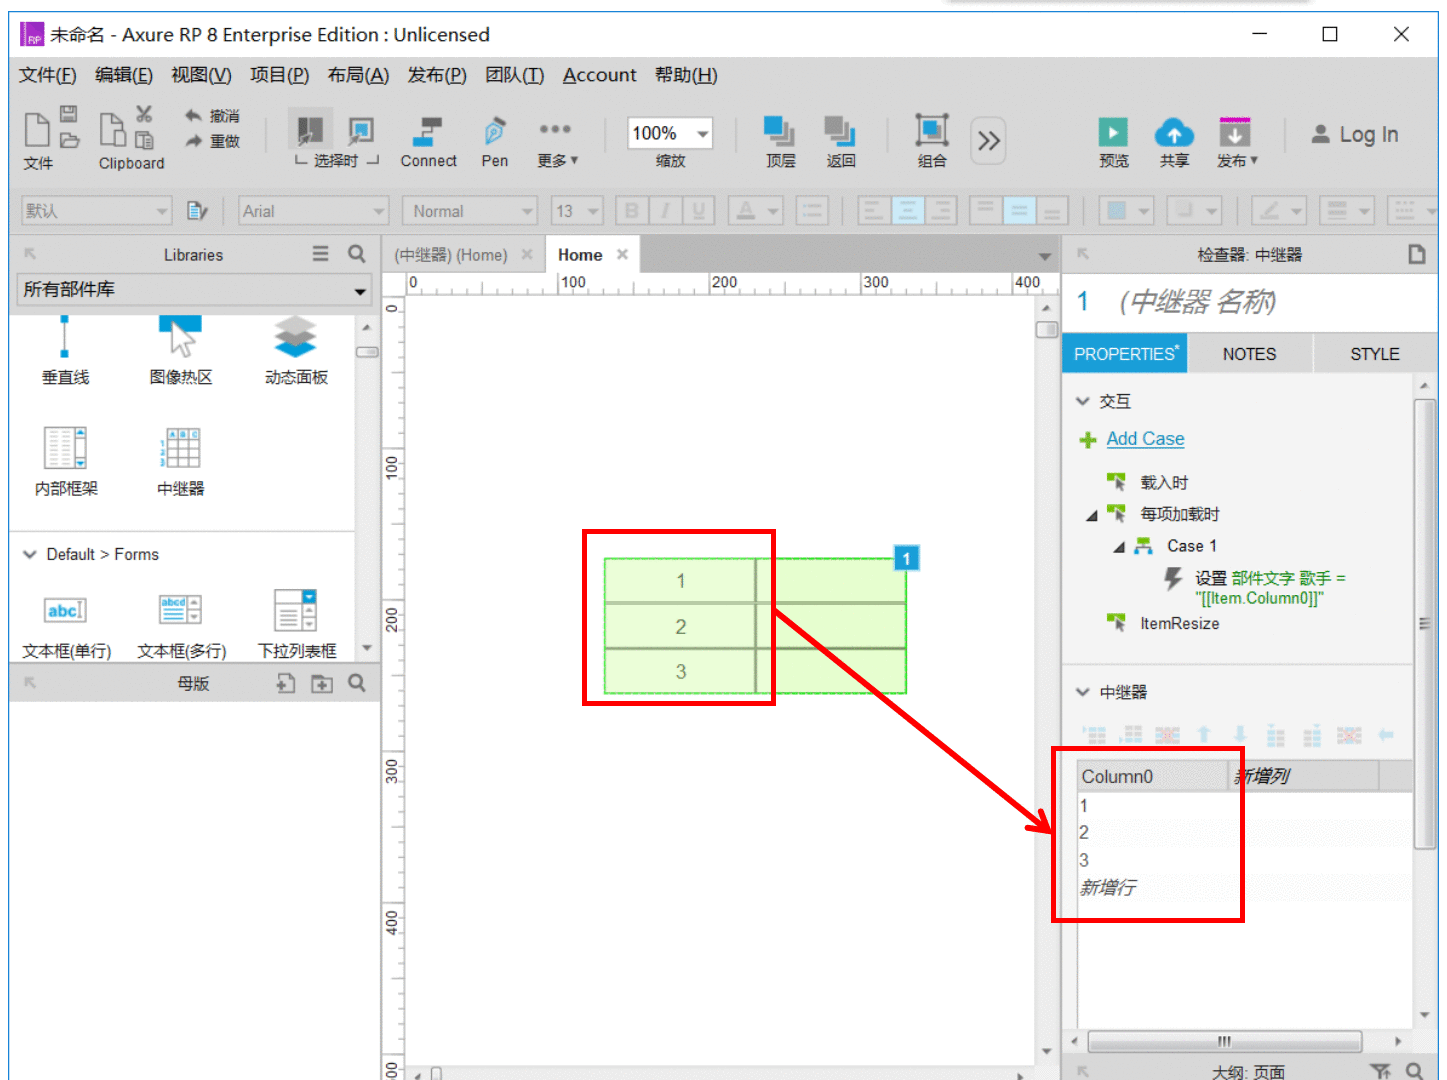Click the Libraries search icon
The image size is (1447, 1080).
coord(356,254)
